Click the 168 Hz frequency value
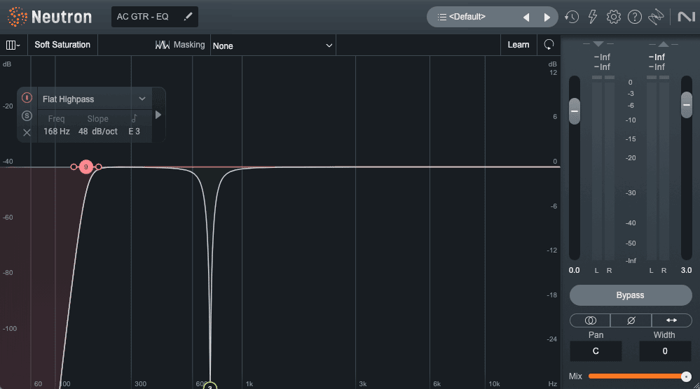 pyautogui.click(x=57, y=131)
